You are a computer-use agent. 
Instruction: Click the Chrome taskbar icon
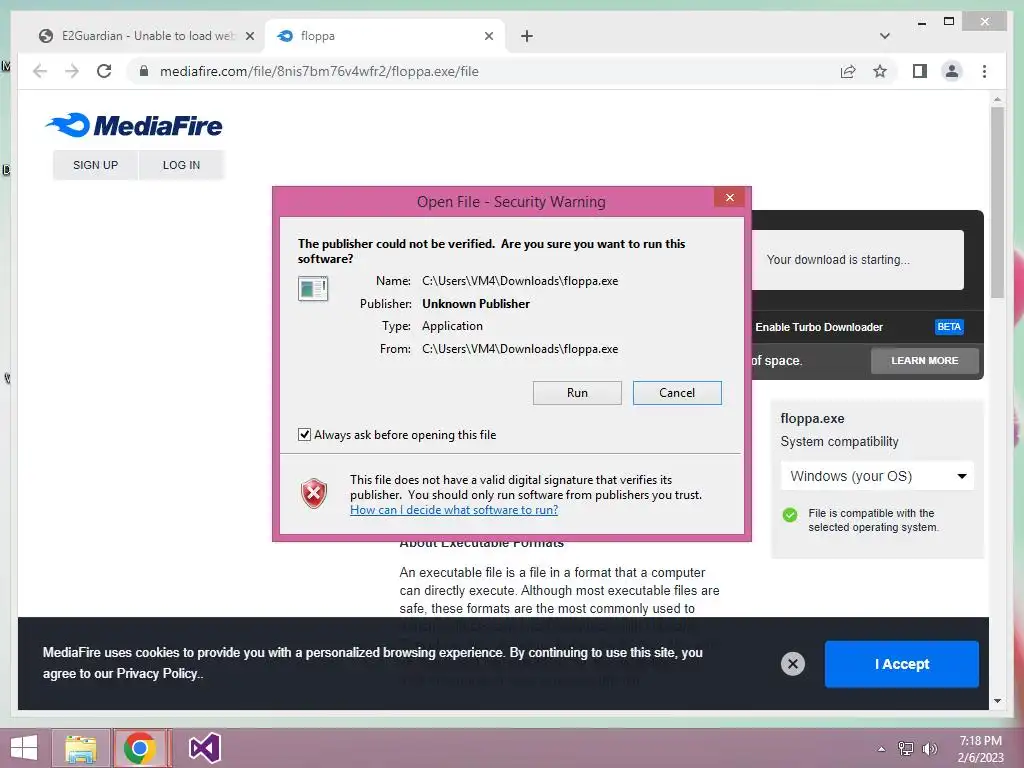tap(139, 748)
